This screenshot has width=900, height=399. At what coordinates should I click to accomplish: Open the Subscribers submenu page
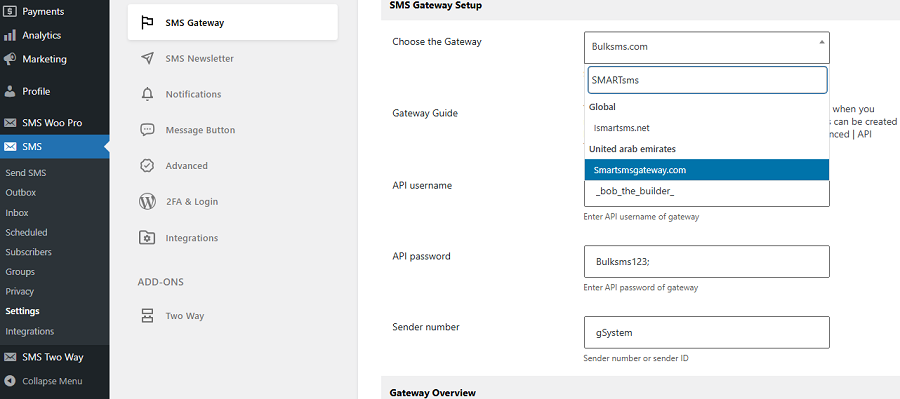tap(29, 252)
